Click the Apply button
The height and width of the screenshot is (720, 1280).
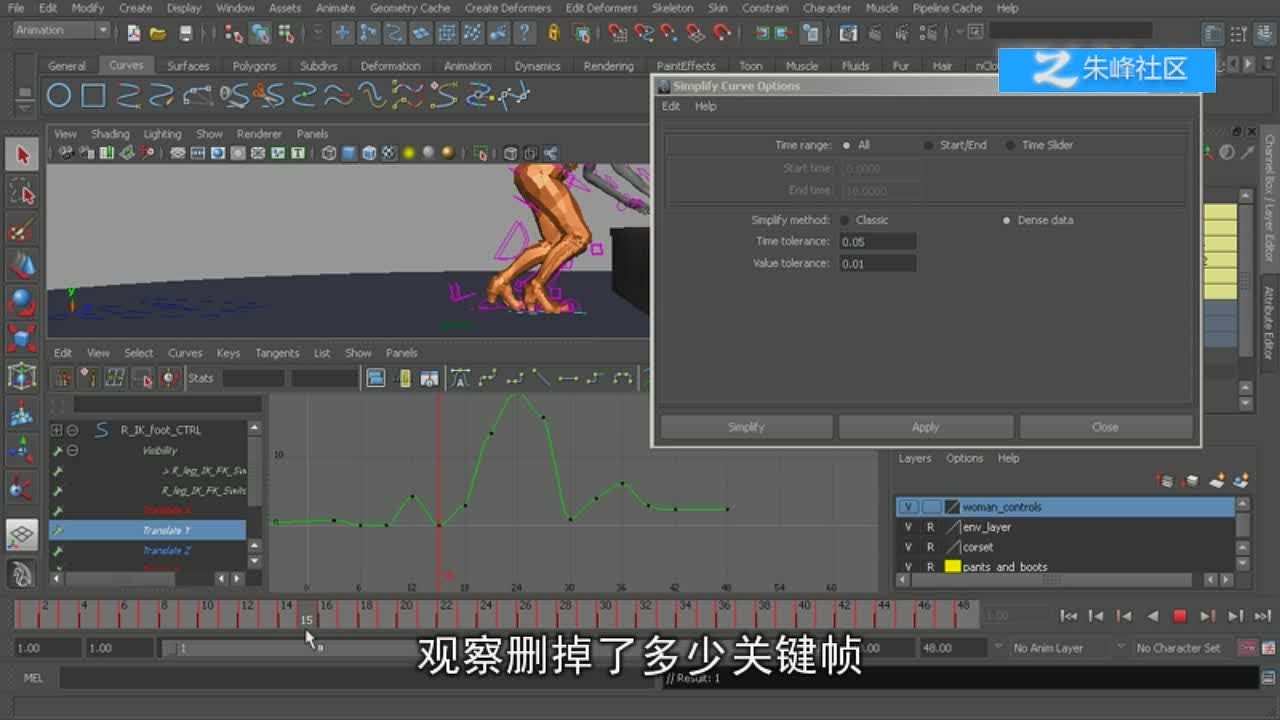coord(925,427)
